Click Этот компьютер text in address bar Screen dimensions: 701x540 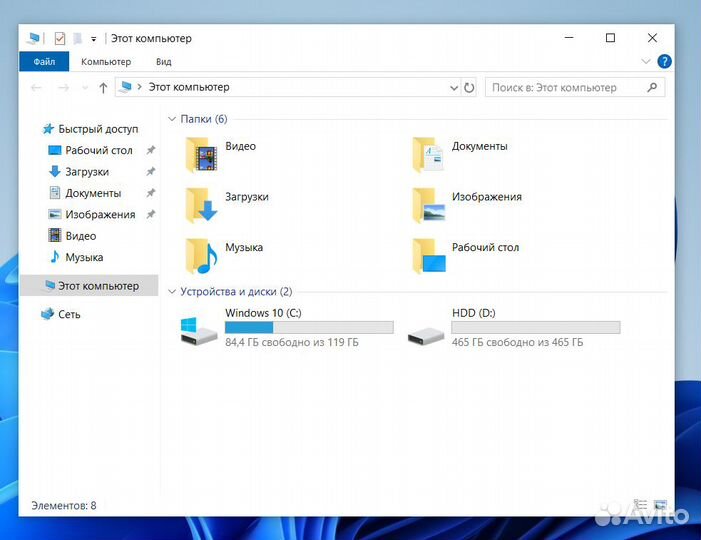[x=189, y=87]
